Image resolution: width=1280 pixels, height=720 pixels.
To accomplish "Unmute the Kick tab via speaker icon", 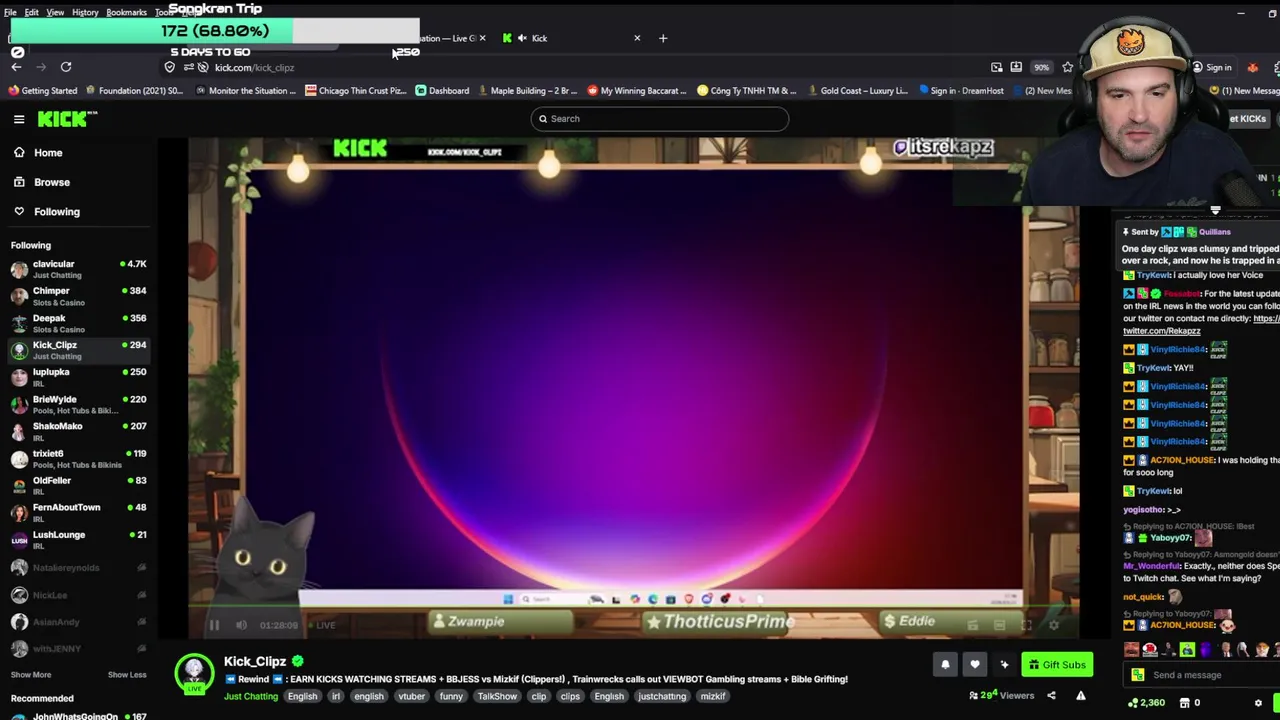I will [522, 38].
